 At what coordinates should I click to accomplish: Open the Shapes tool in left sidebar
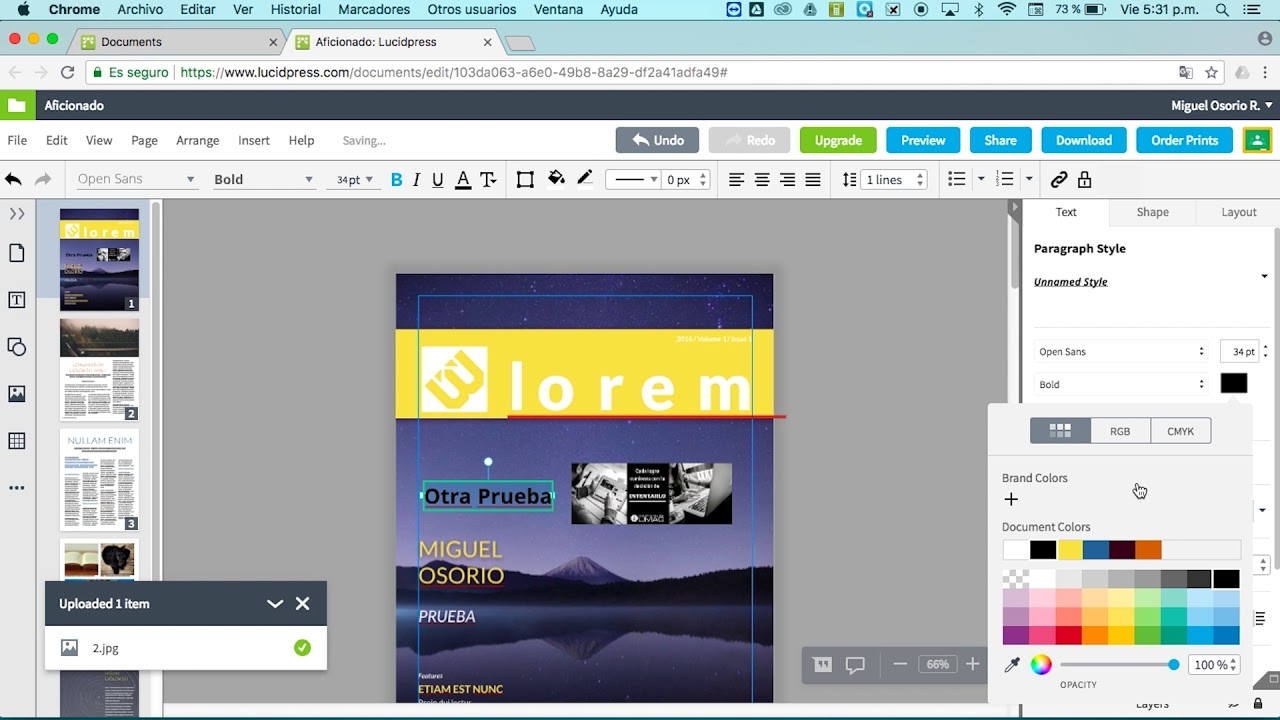tap(17, 347)
